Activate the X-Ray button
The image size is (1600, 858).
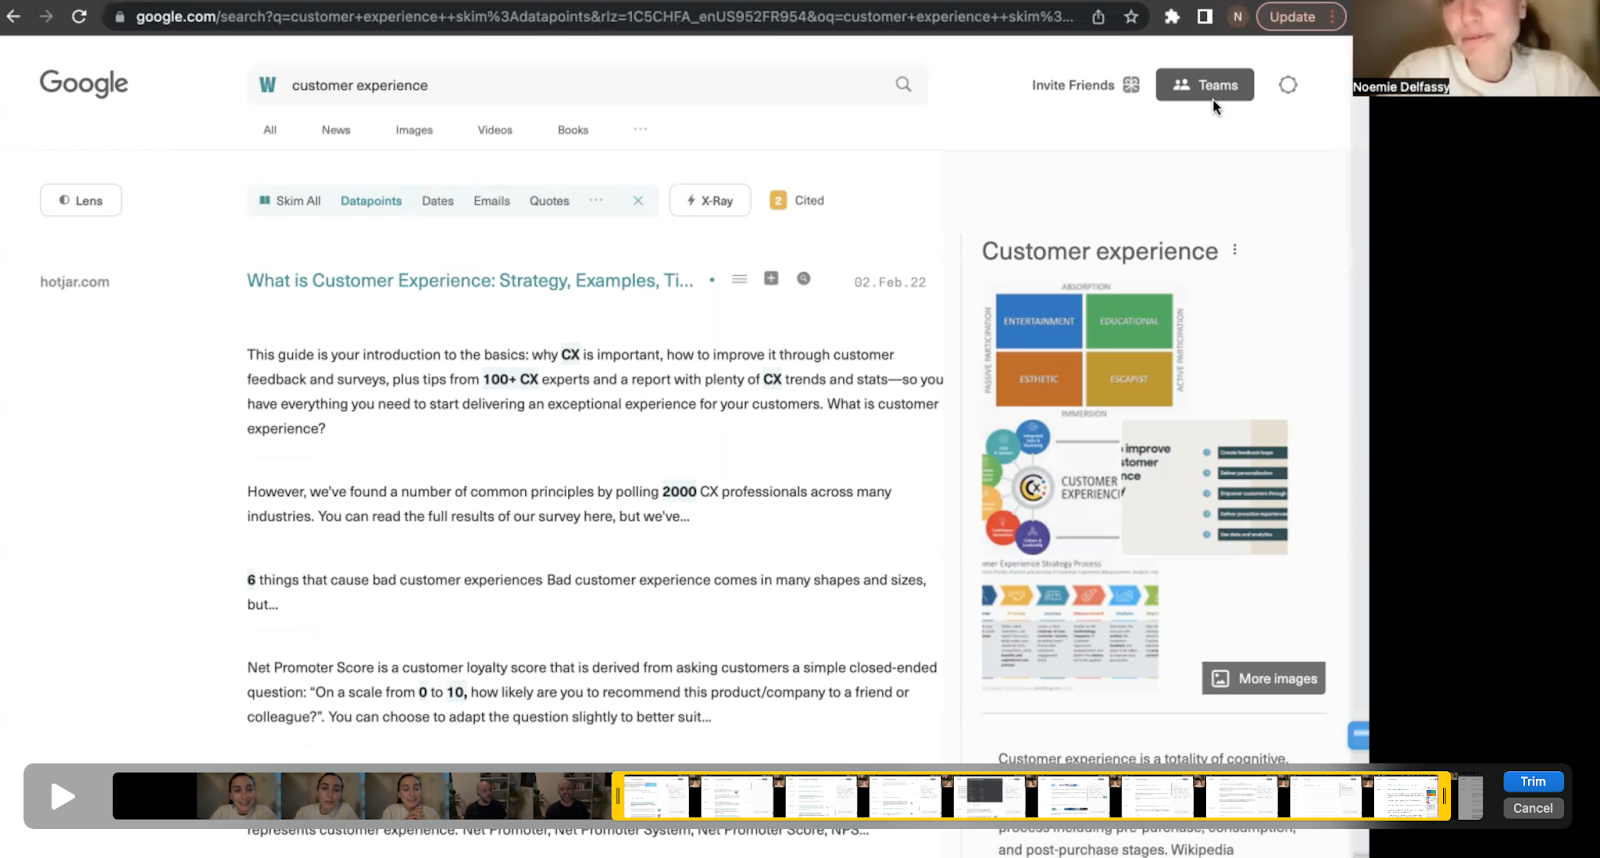click(710, 200)
